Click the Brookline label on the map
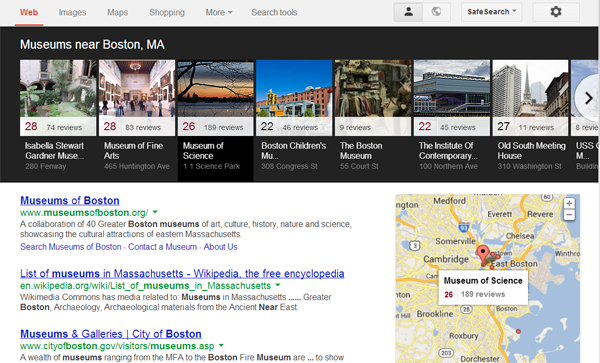600x363 pixels. [435, 314]
